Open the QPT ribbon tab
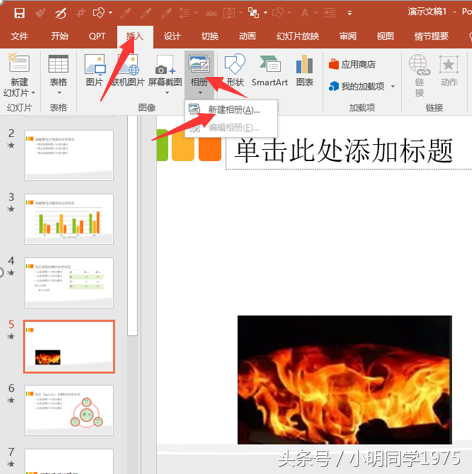Screen dimensions: 472x474 (x=97, y=36)
